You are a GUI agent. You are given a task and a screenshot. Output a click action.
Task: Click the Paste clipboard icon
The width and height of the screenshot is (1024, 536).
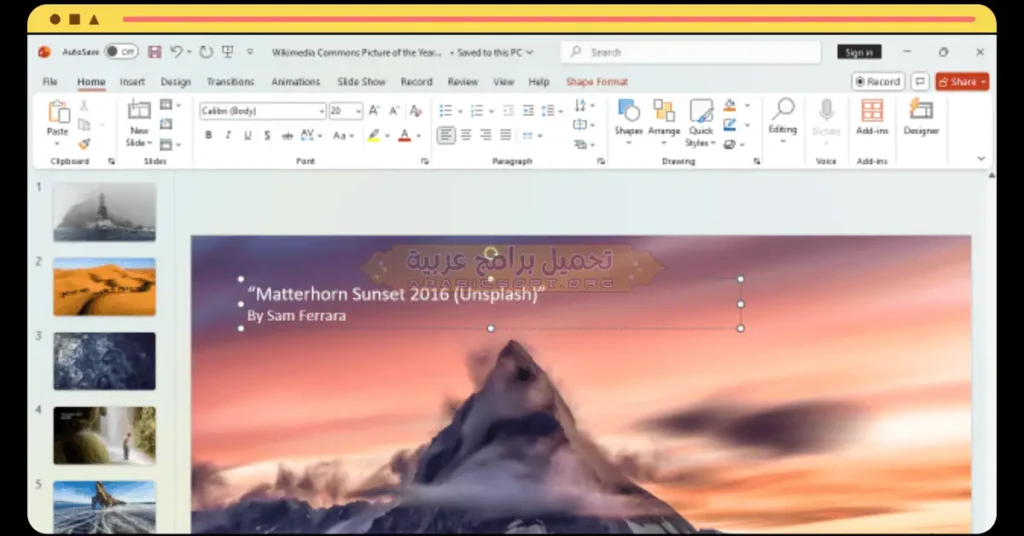(58, 112)
